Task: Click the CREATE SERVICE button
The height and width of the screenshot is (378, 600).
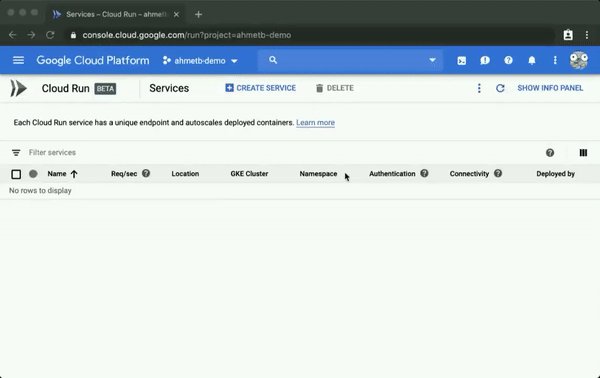Action: pyautogui.click(x=261, y=88)
